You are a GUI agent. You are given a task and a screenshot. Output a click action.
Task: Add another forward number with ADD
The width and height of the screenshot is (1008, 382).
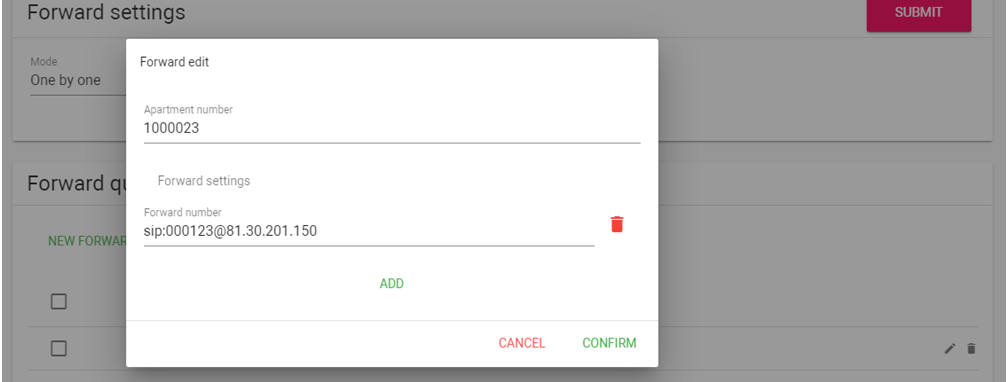pos(392,284)
